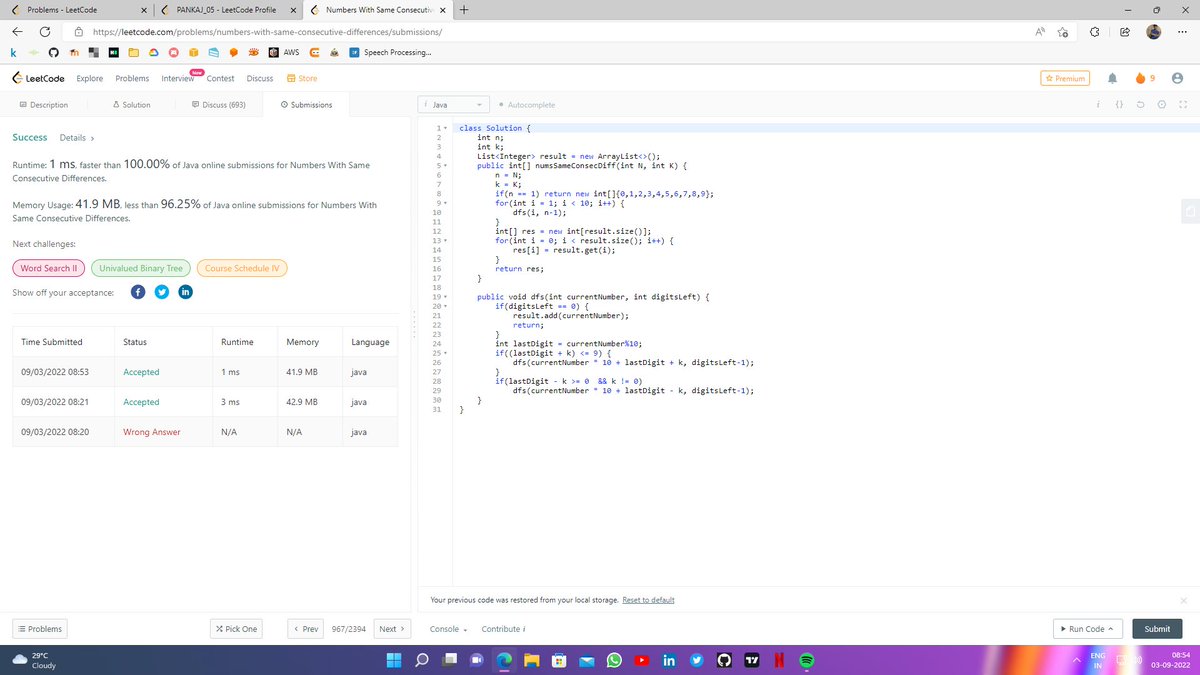Switch to Description tab
The image size is (1200, 675).
click(x=44, y=105)
